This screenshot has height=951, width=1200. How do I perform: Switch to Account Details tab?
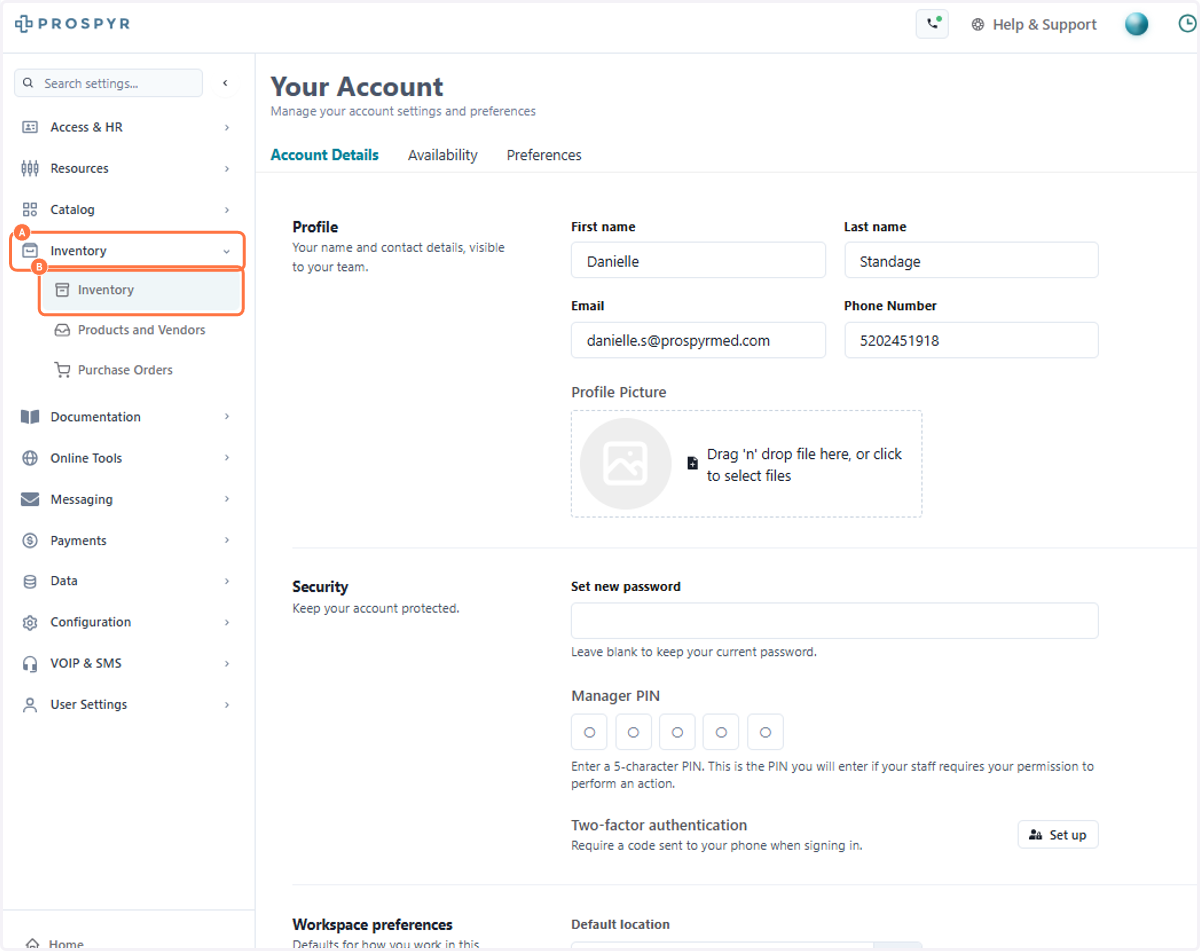(x=325, y=155)
